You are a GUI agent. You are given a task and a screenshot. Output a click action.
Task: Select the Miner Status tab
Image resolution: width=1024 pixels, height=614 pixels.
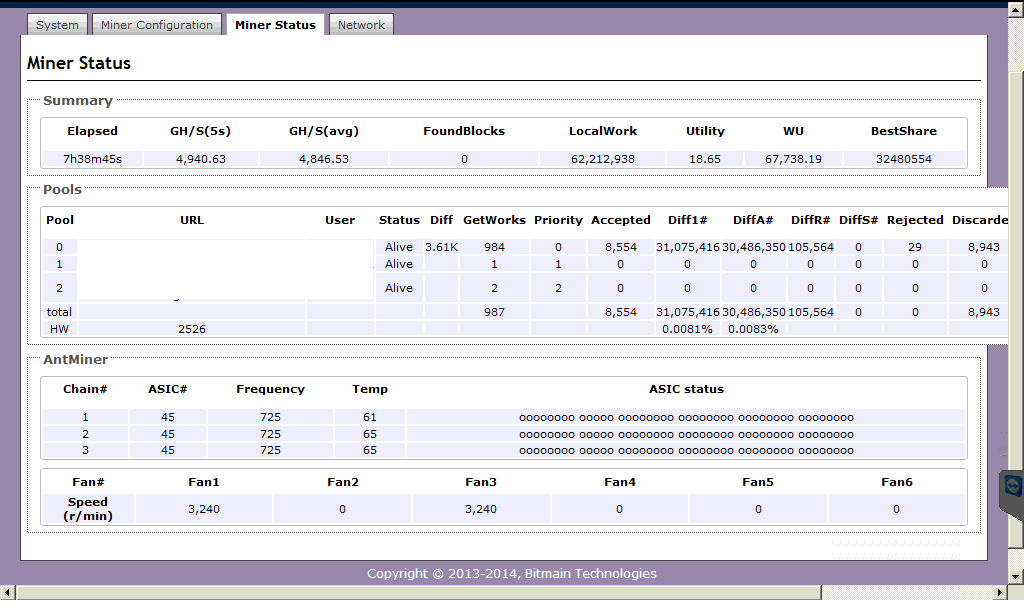tap(275, 25)
